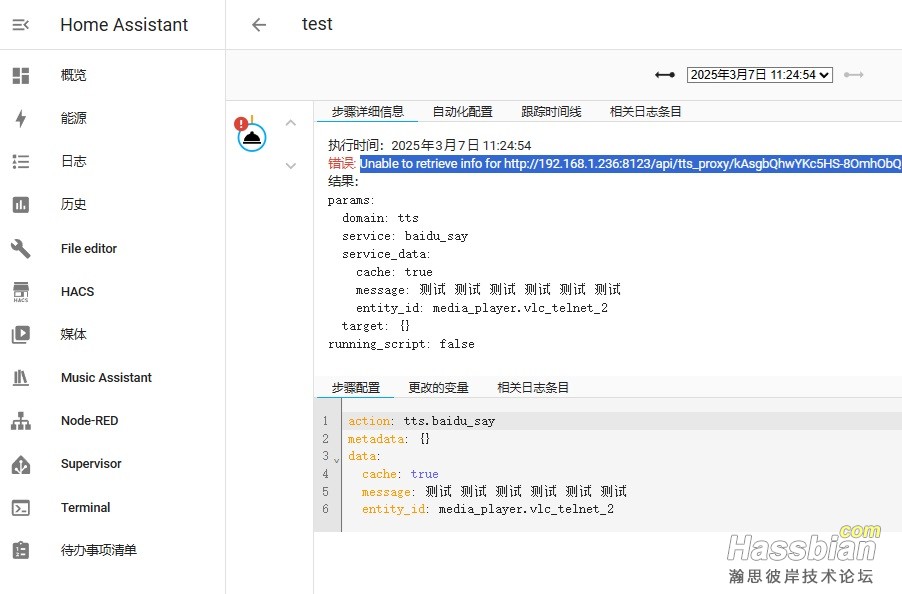Go to the older trace run arrow
Image resolution: width=902 pixels, height=594 pixels.
coord(665,75)
